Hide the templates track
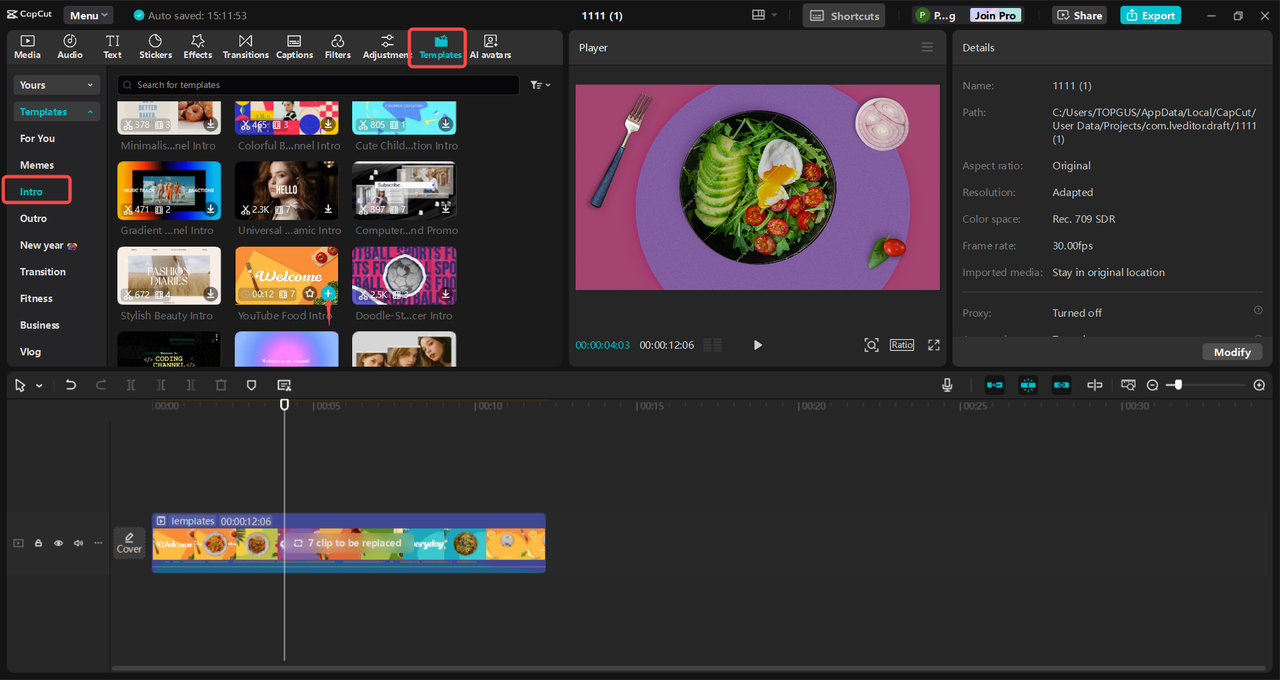 tap(58, 543)
